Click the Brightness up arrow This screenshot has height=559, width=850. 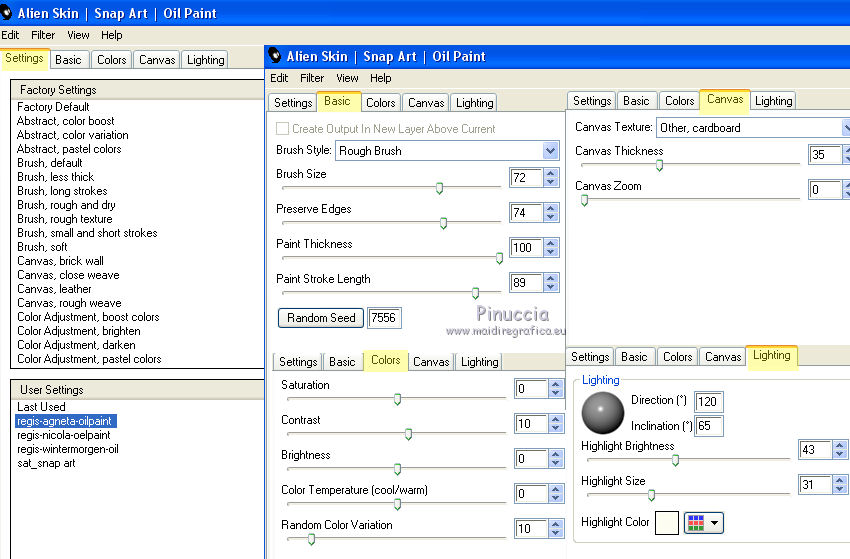click(556, 454)
